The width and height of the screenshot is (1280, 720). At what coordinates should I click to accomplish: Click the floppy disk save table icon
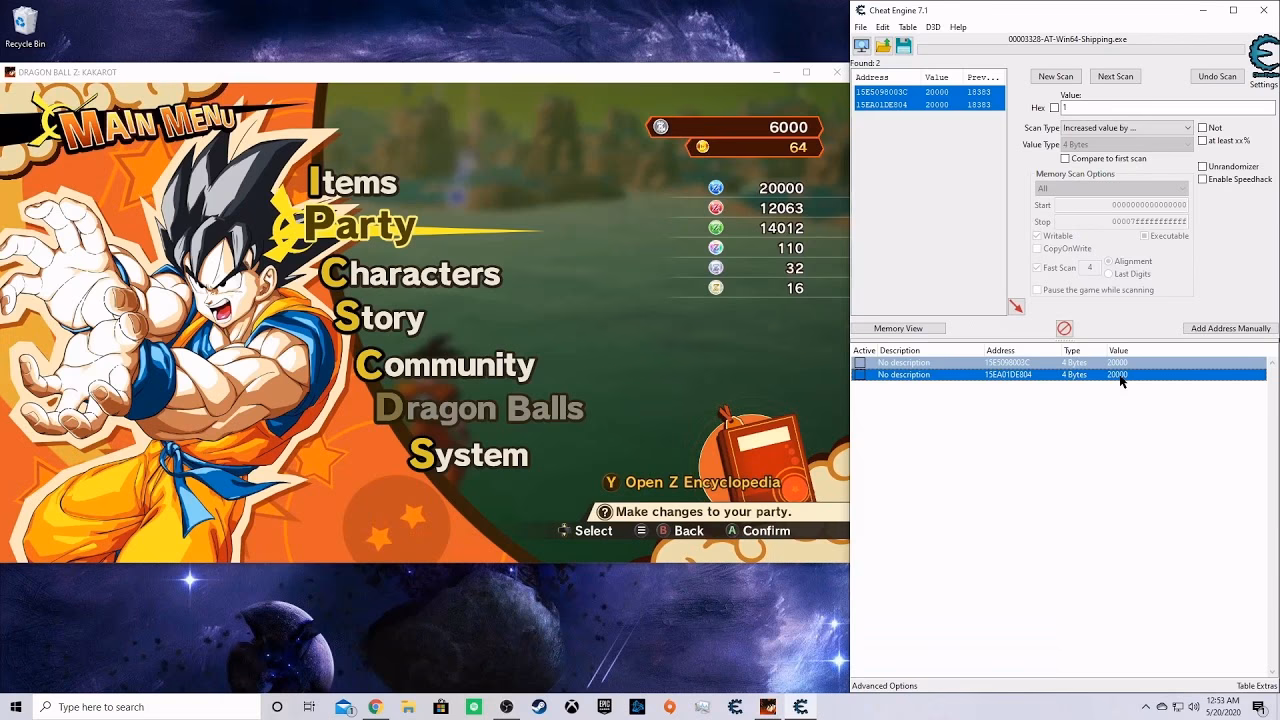tap(904, 46)
